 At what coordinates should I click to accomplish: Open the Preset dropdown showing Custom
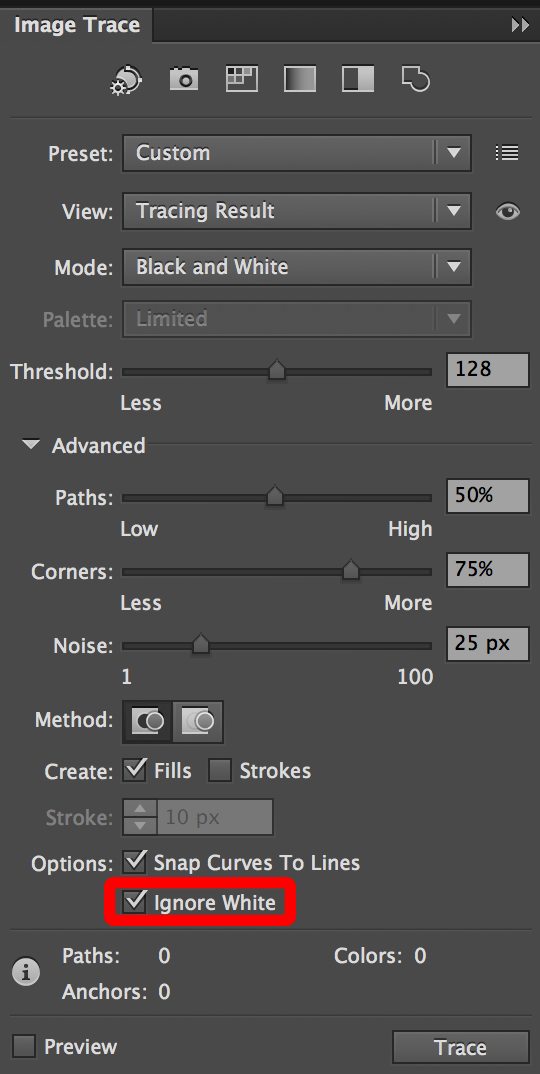(297, 153)
